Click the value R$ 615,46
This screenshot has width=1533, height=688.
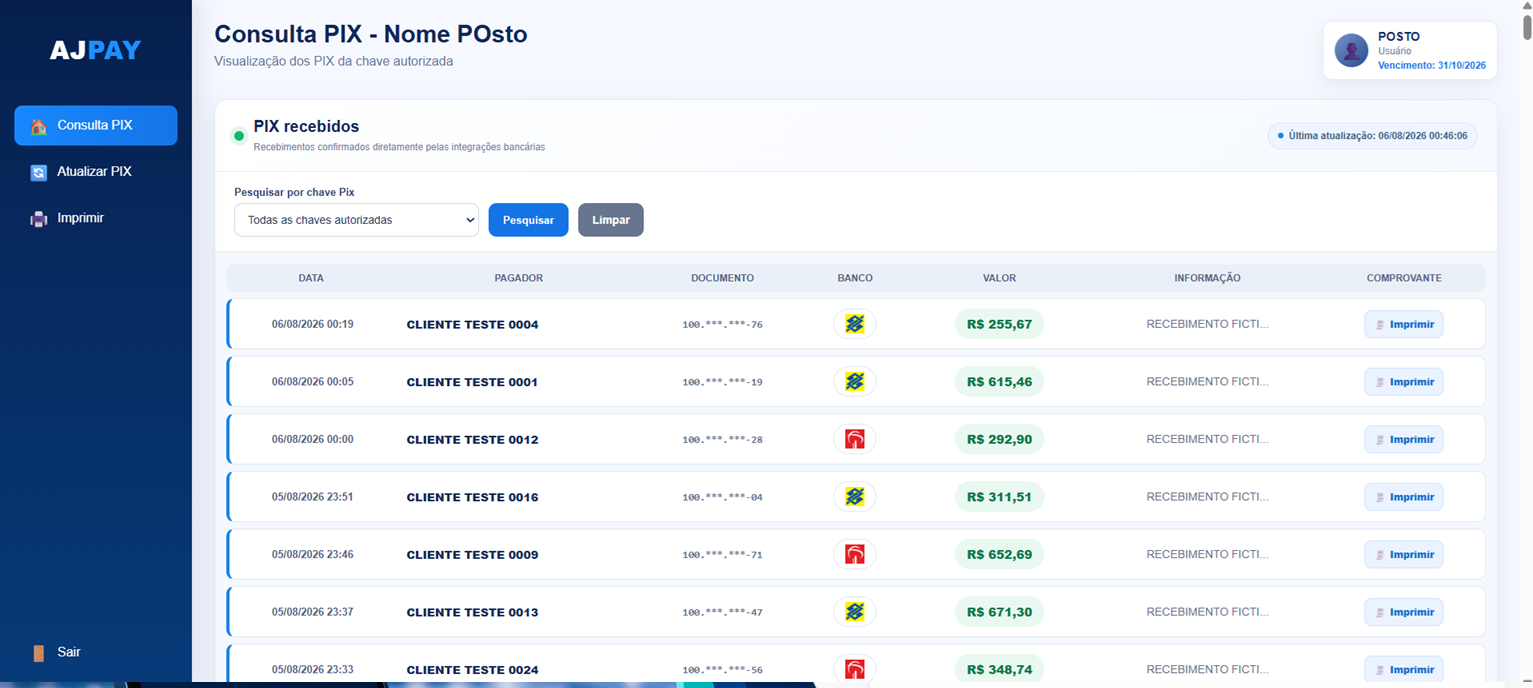[999, 382]
